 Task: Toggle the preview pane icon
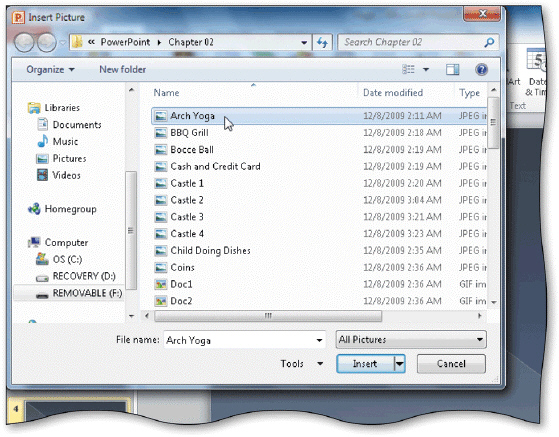[453, 70]
